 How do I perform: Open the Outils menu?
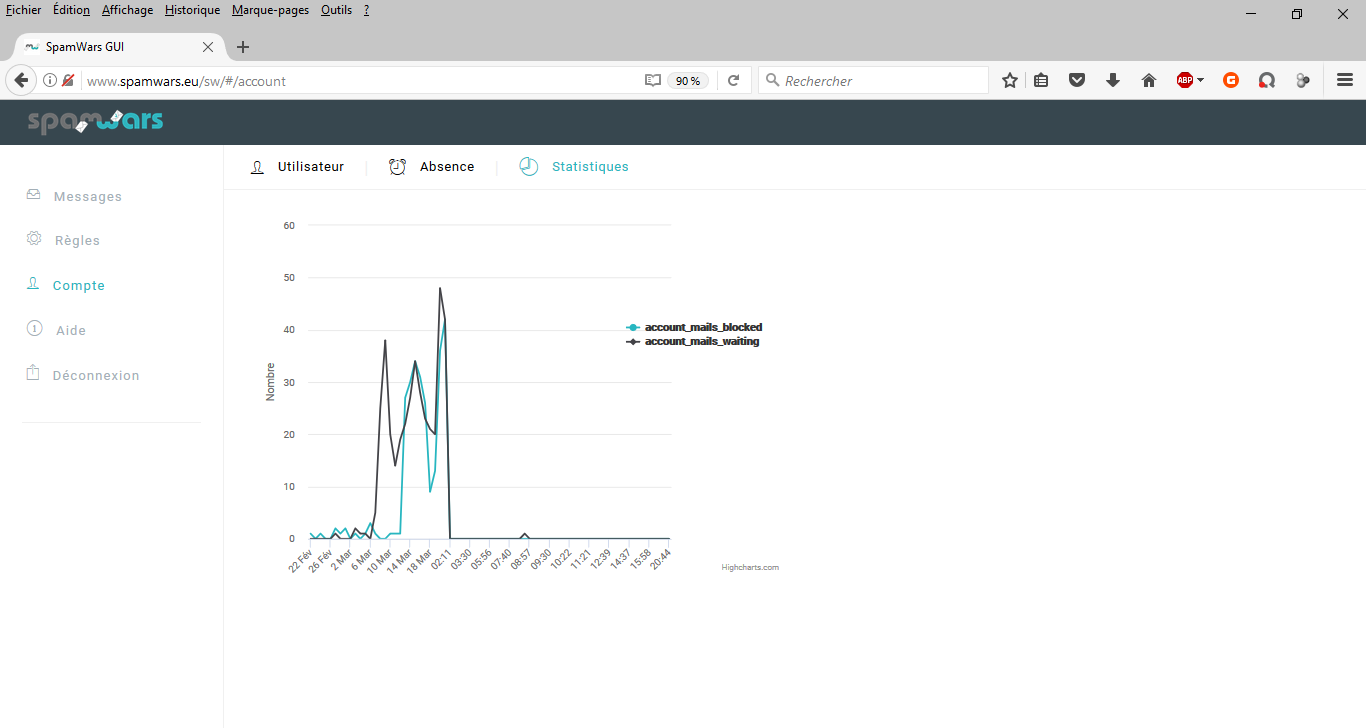[x=336, y=10]
